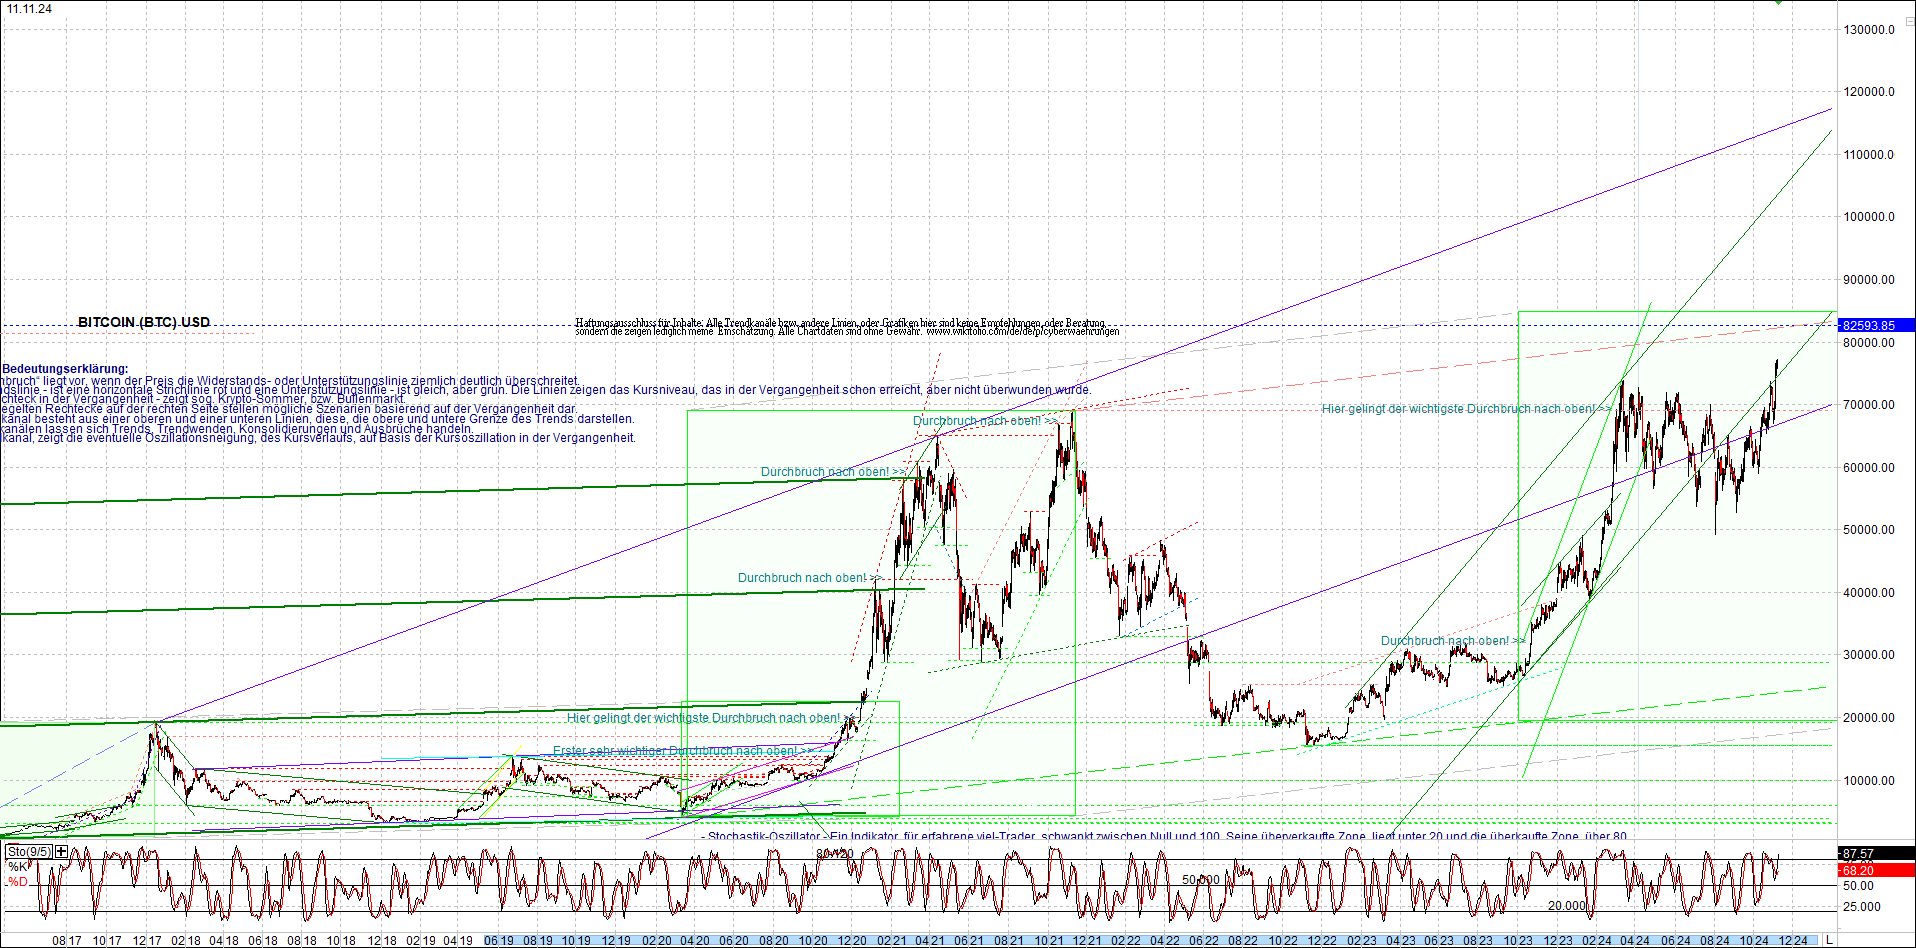Select the red %D legend label
This screenshot has height=948, width=1916.
click(18, 882)
